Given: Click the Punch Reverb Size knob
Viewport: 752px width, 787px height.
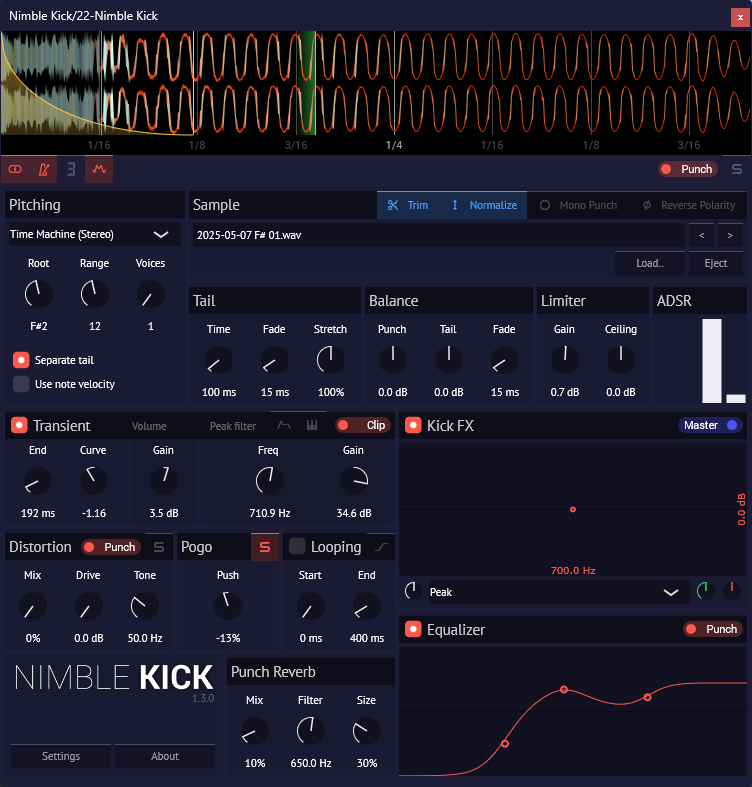Looking at the screenshot, I should pos(366,731).
